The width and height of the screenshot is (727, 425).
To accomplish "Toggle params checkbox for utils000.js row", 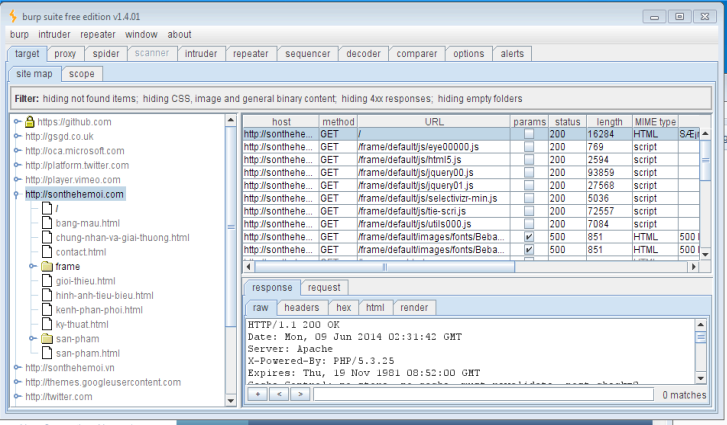I will click(529, 224).
